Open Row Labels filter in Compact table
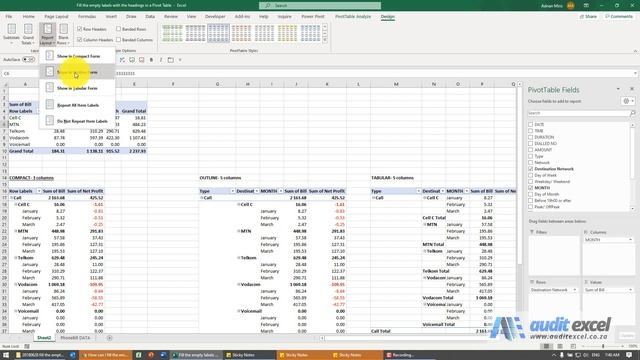Image resolution: width=640 pixels, height=360 pixels. coord(39,191)
